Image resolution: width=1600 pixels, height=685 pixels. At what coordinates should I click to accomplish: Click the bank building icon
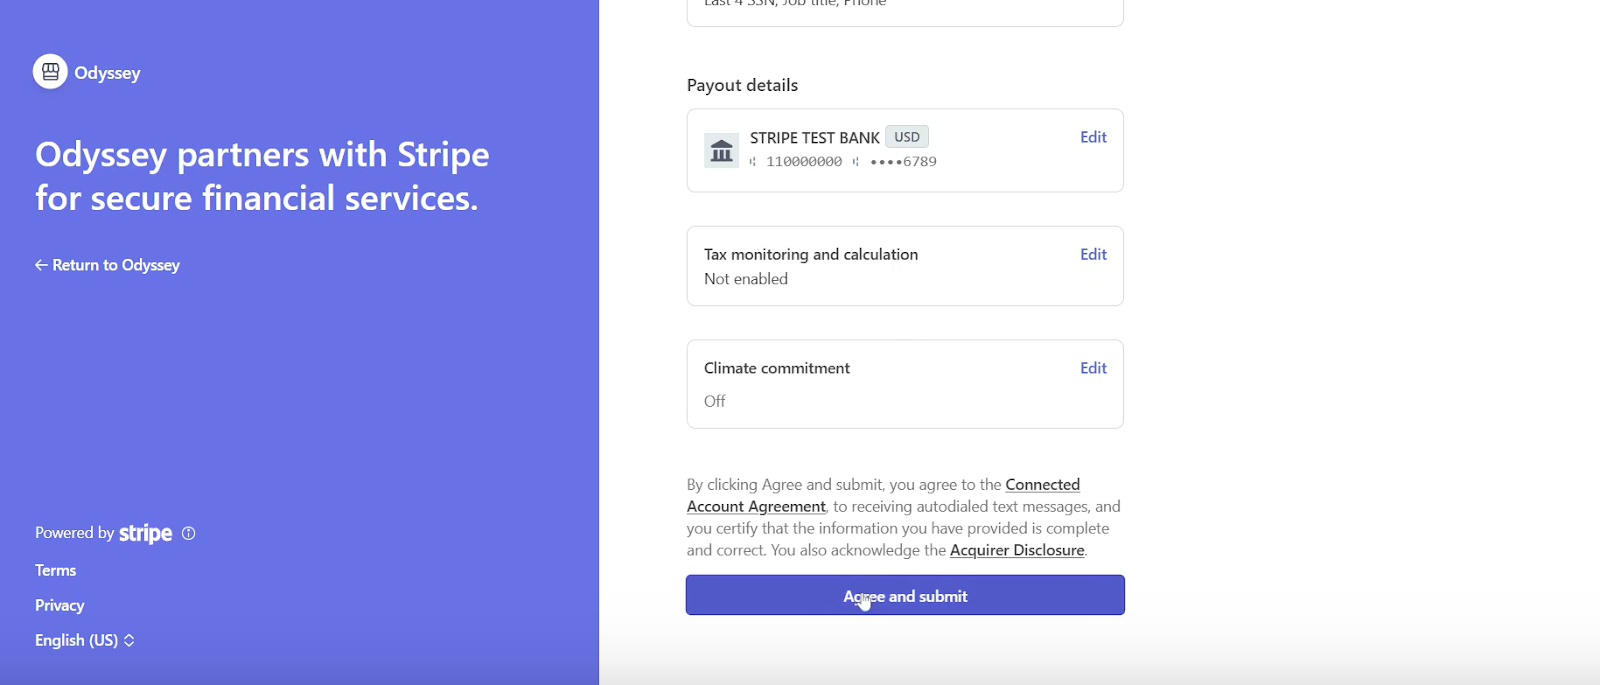pos(721,151)
